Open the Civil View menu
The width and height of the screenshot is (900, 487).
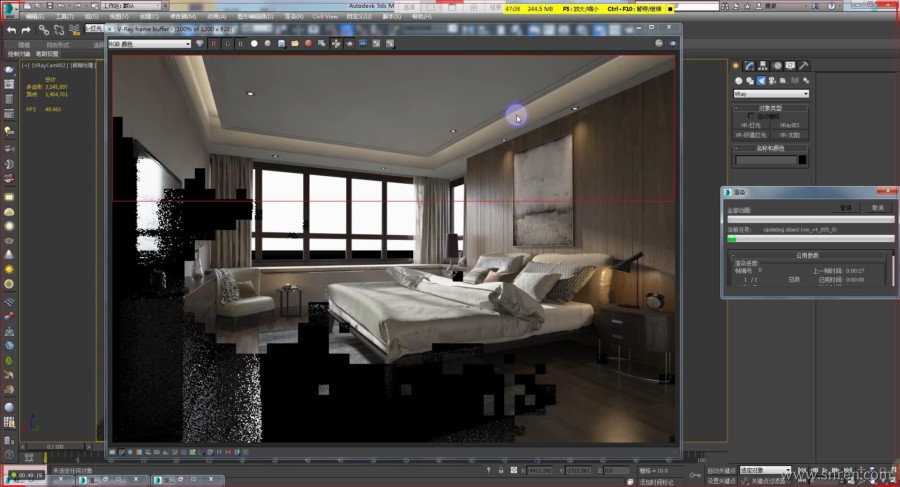tap(325, 17)
